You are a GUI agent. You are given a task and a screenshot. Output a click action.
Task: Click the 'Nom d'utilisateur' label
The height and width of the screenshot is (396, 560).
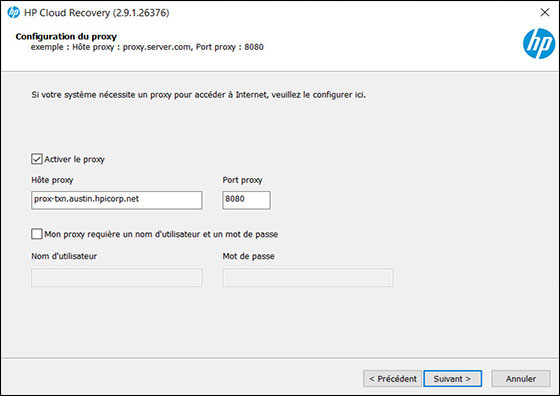[64, 256]
